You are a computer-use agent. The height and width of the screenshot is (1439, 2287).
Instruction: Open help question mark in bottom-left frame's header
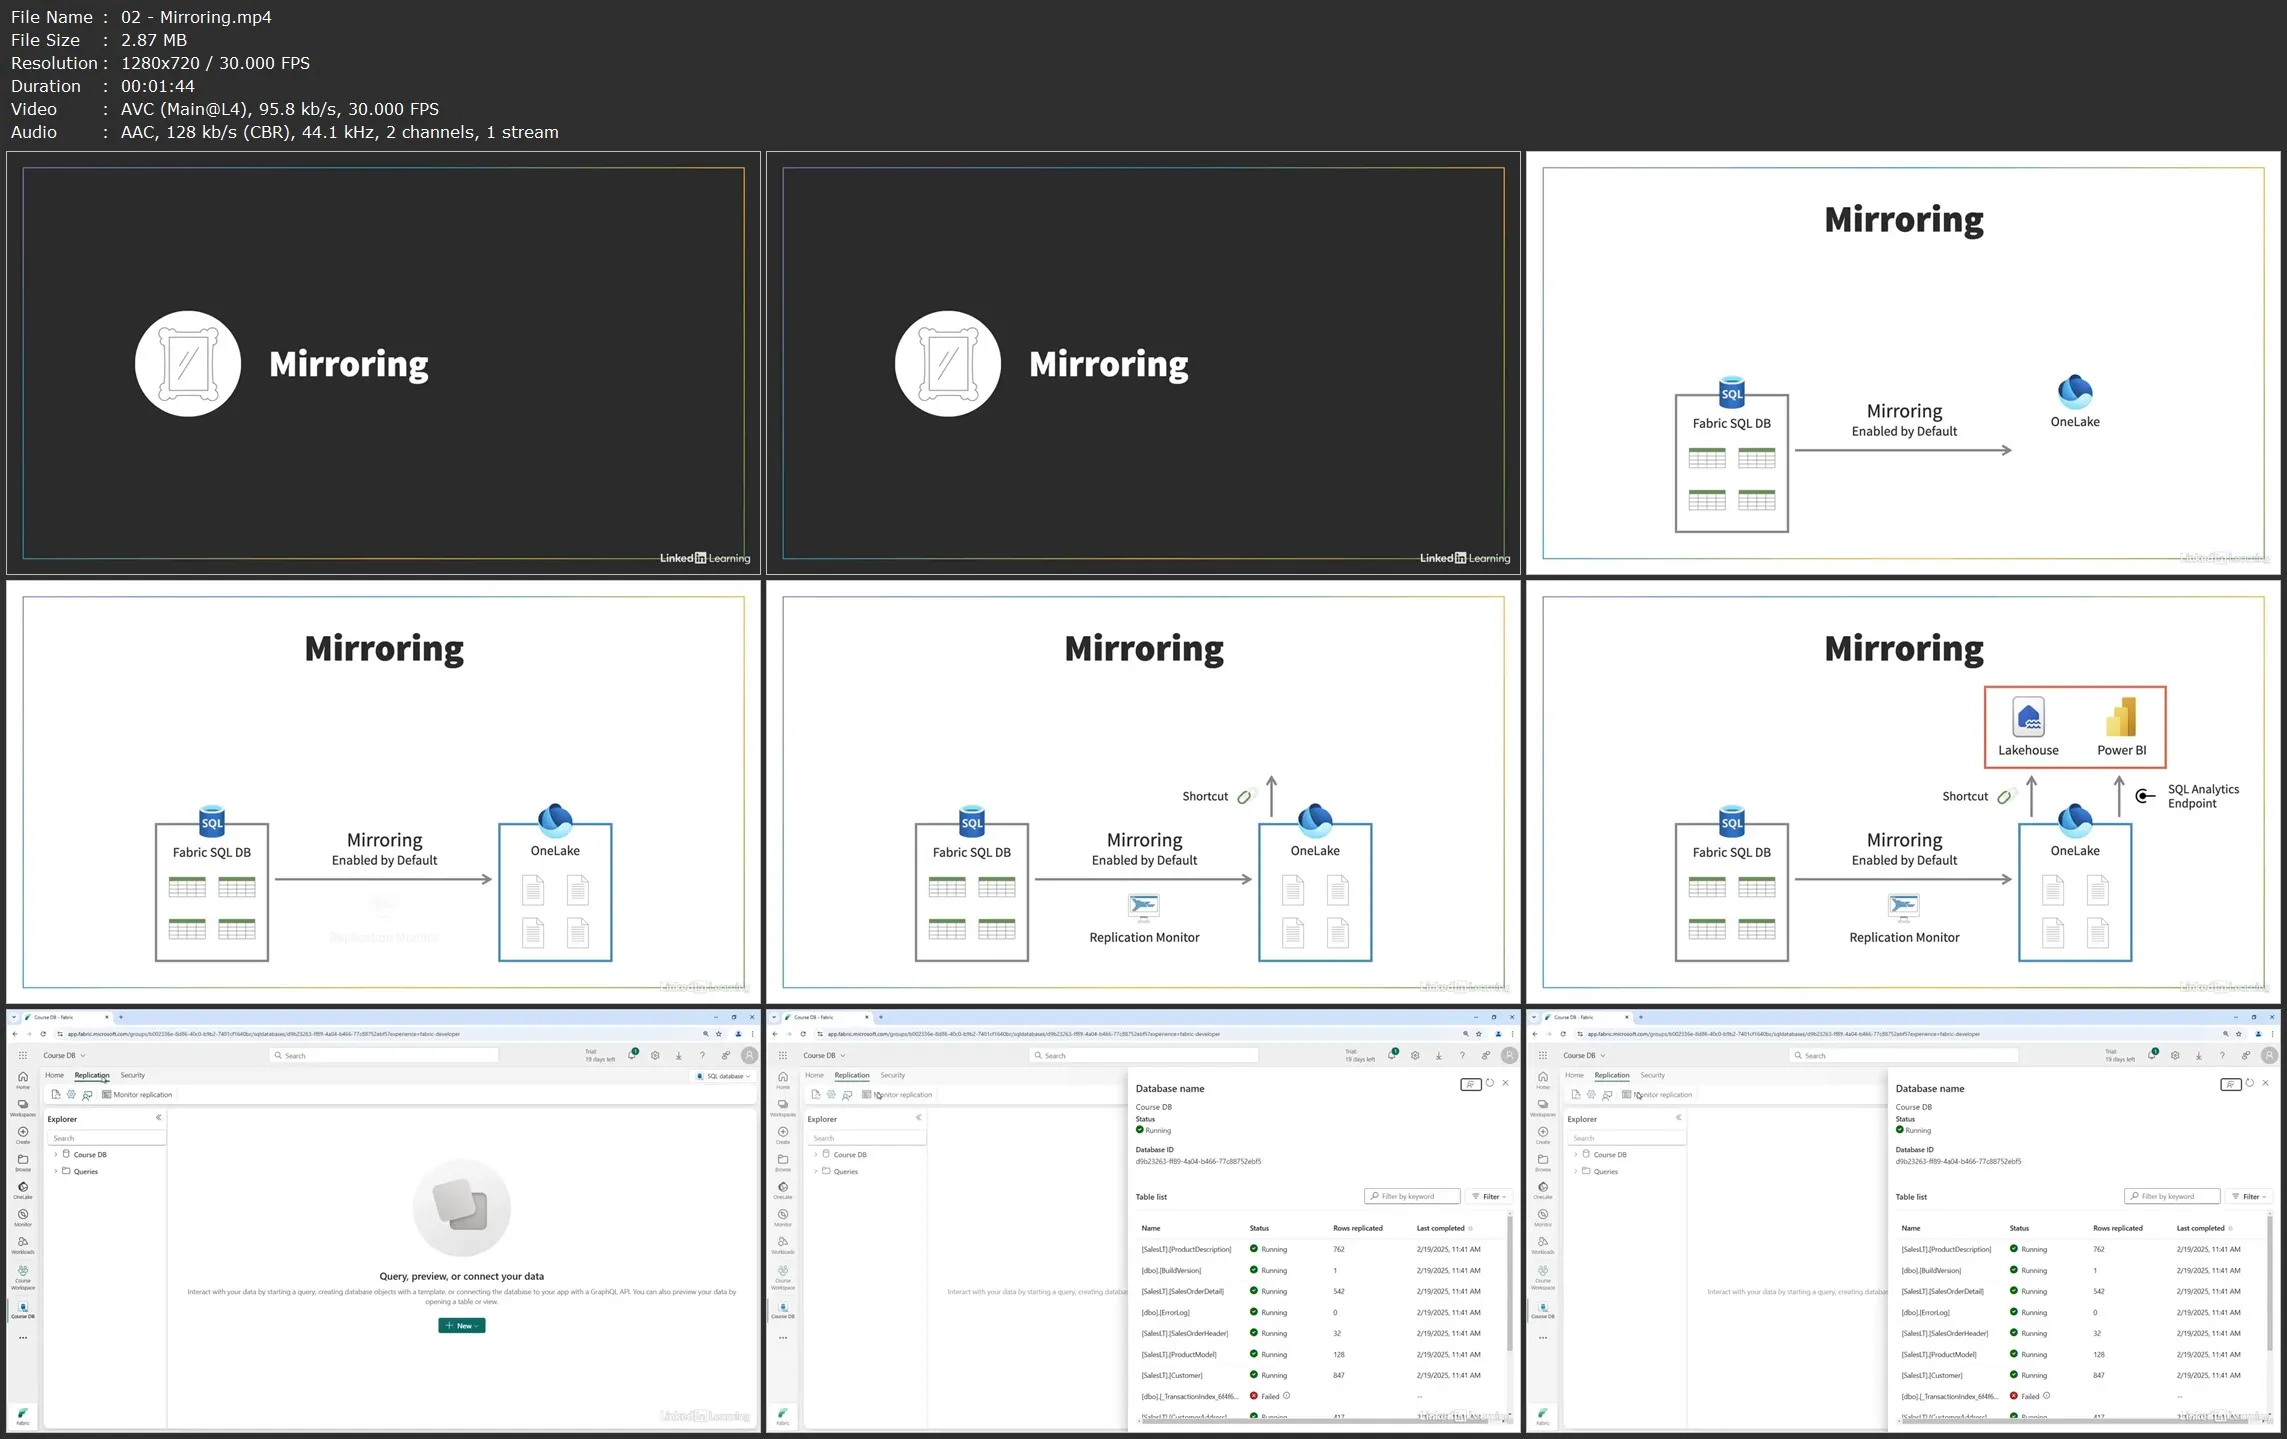[x=702, y=1055]
